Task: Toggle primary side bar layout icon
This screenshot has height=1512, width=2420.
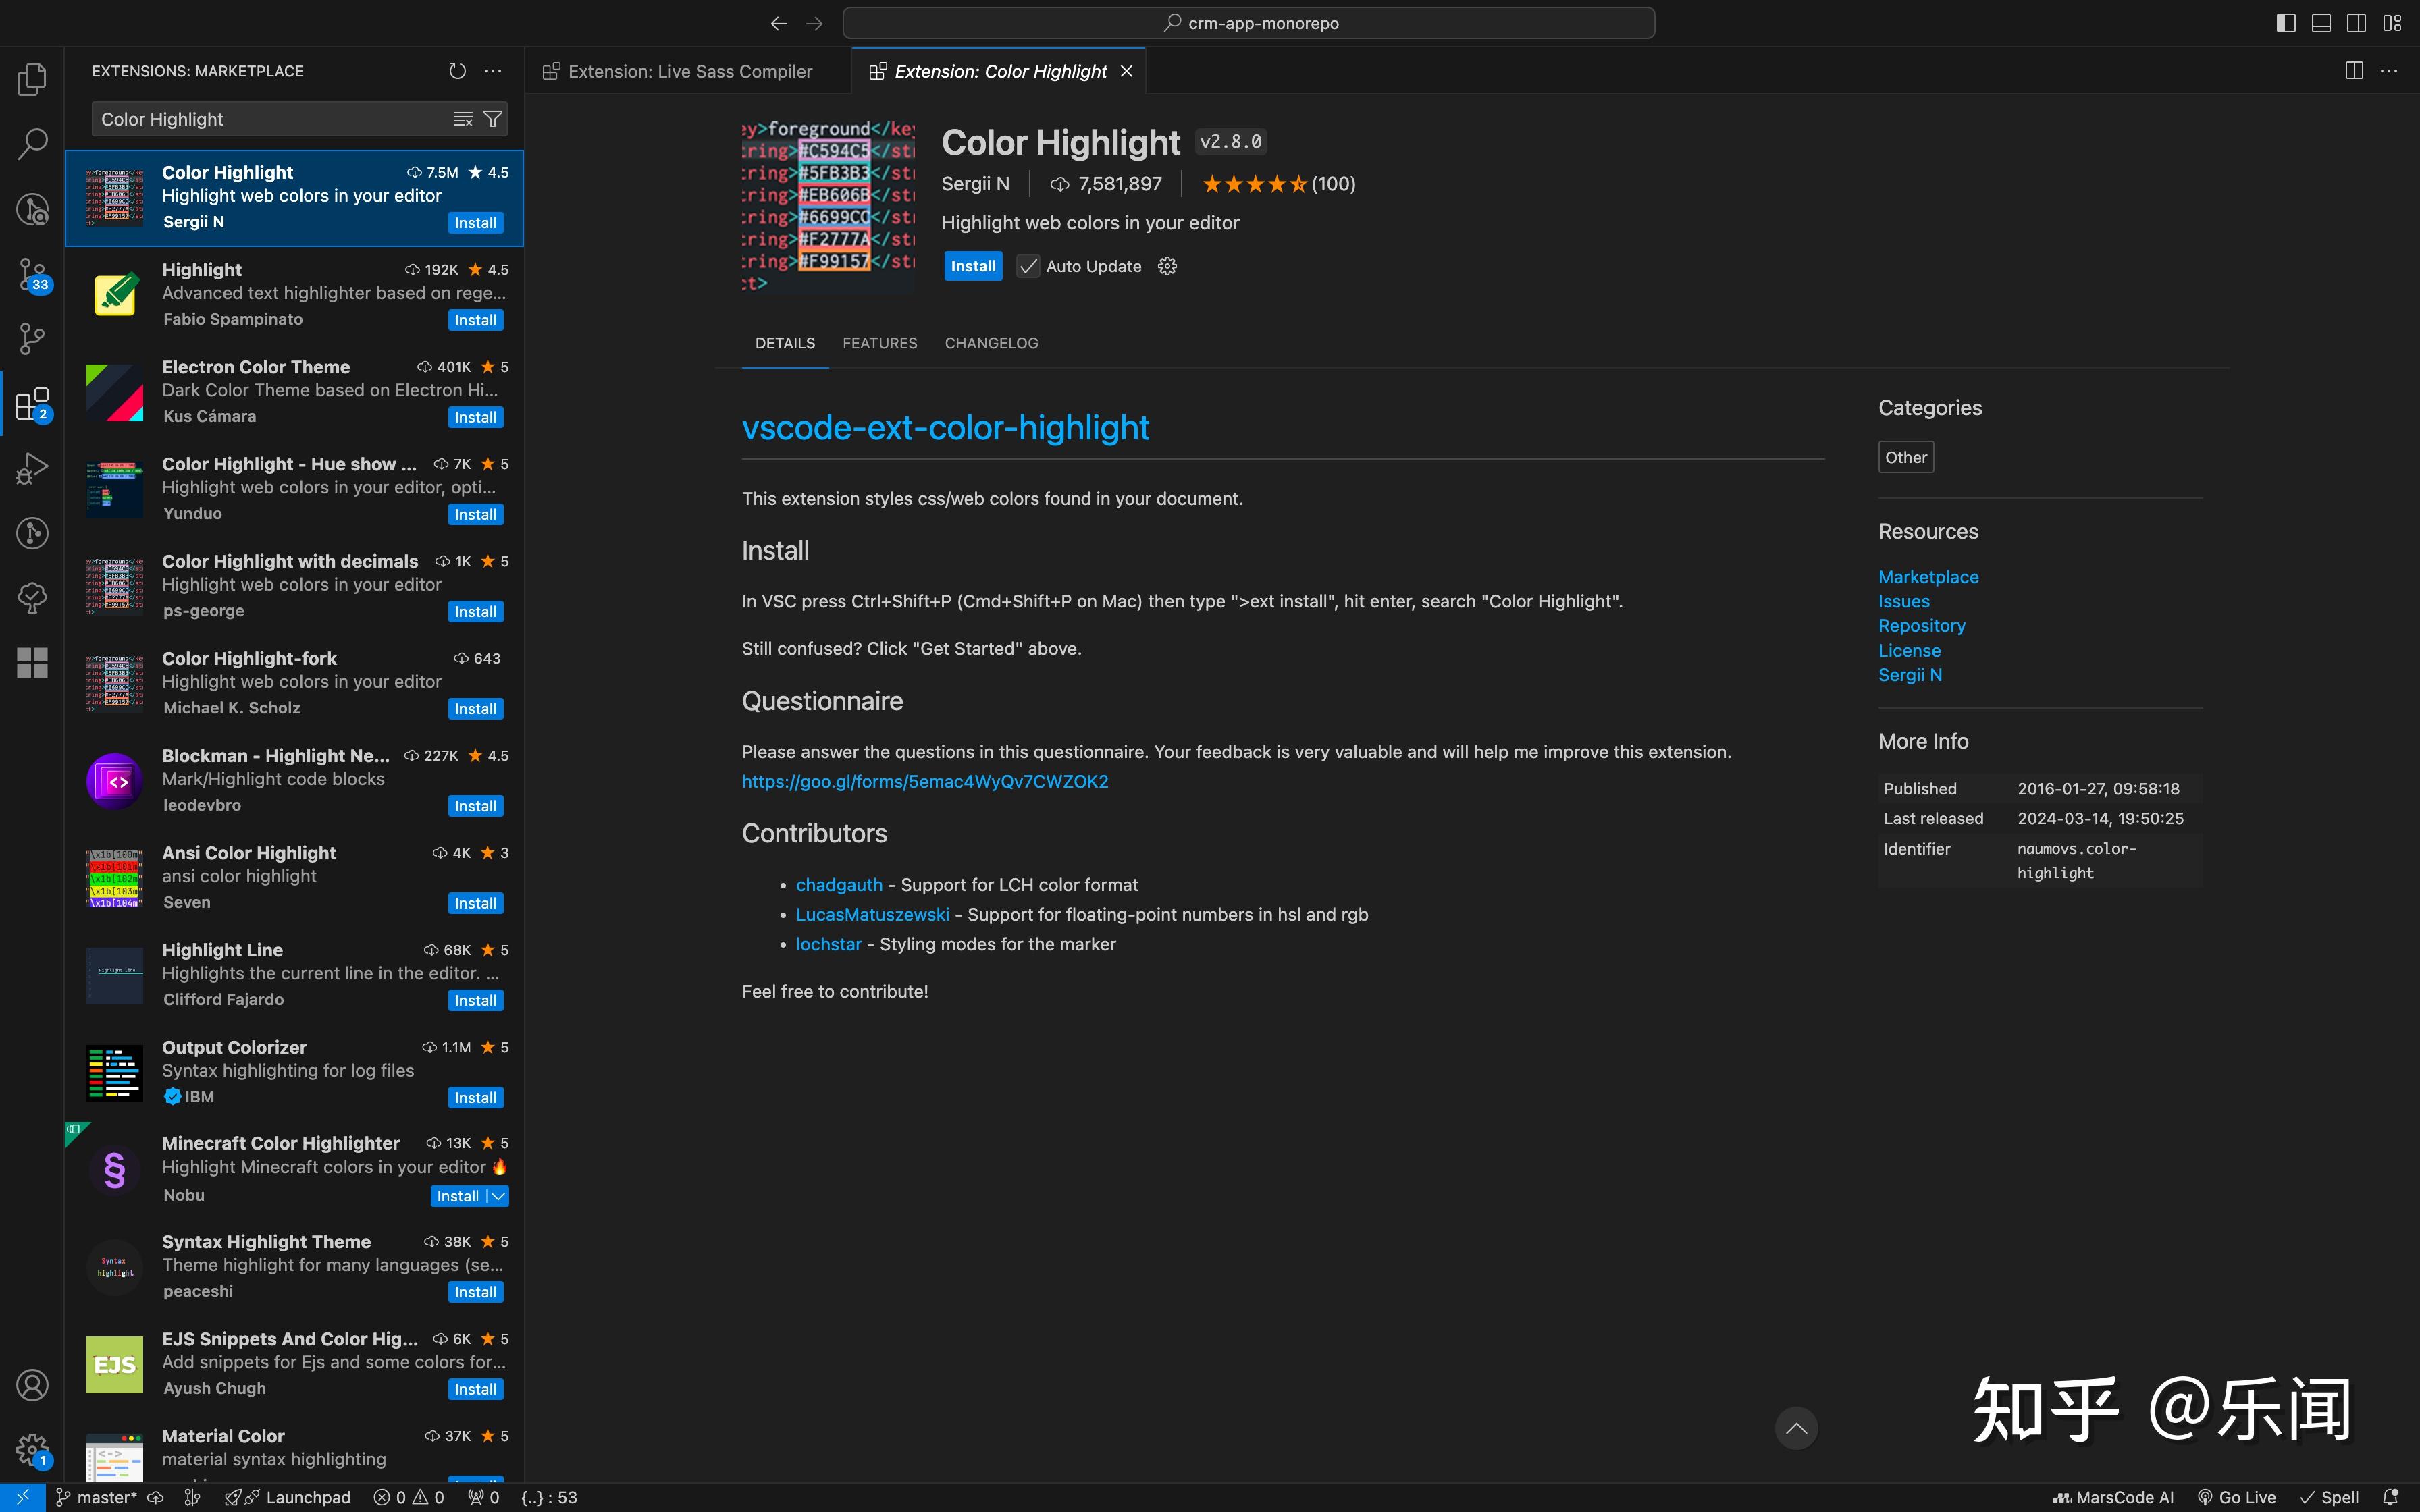Action: [x=2286, y=23]
